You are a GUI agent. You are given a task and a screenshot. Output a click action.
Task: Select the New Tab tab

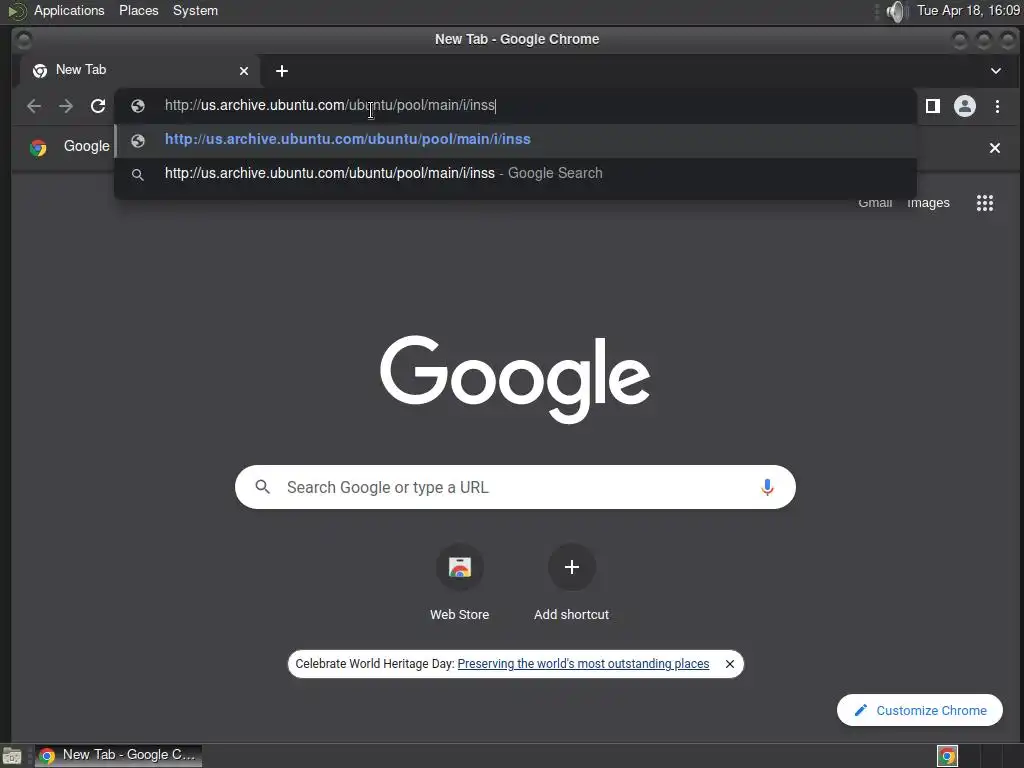tap(140, 70)
